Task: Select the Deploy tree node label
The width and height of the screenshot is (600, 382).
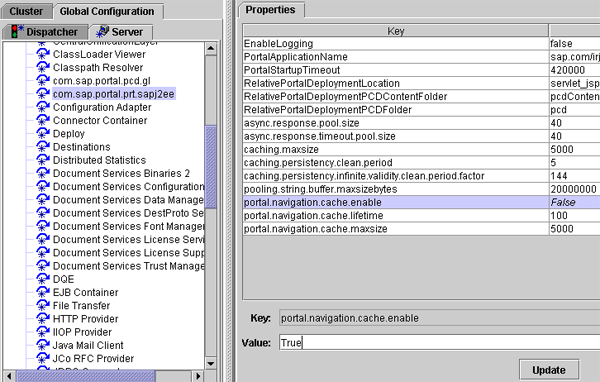Action: (69, 134)
